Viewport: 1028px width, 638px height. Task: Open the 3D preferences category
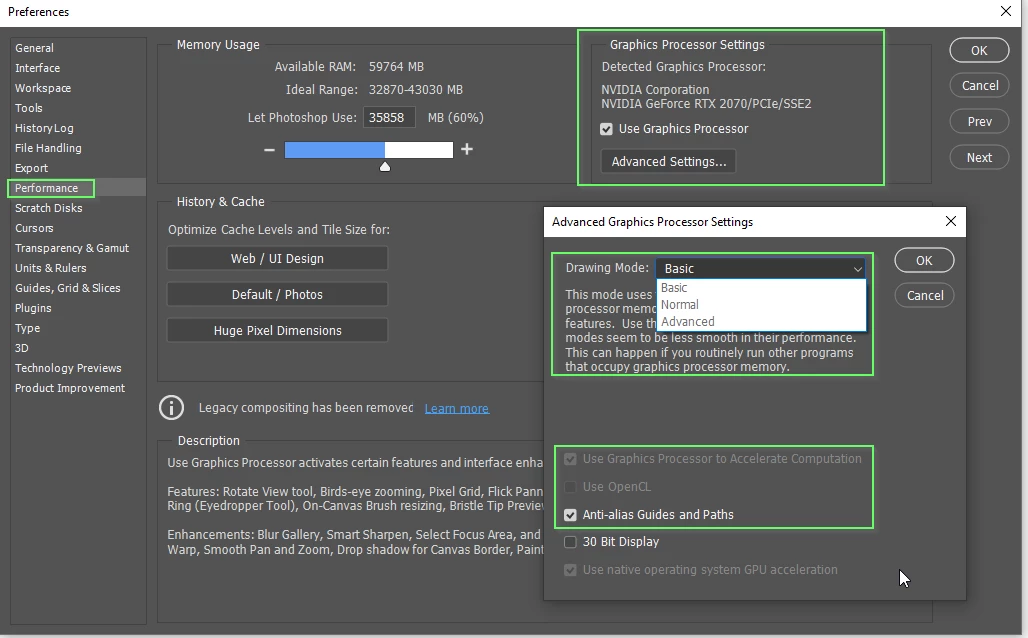(22, 348)
